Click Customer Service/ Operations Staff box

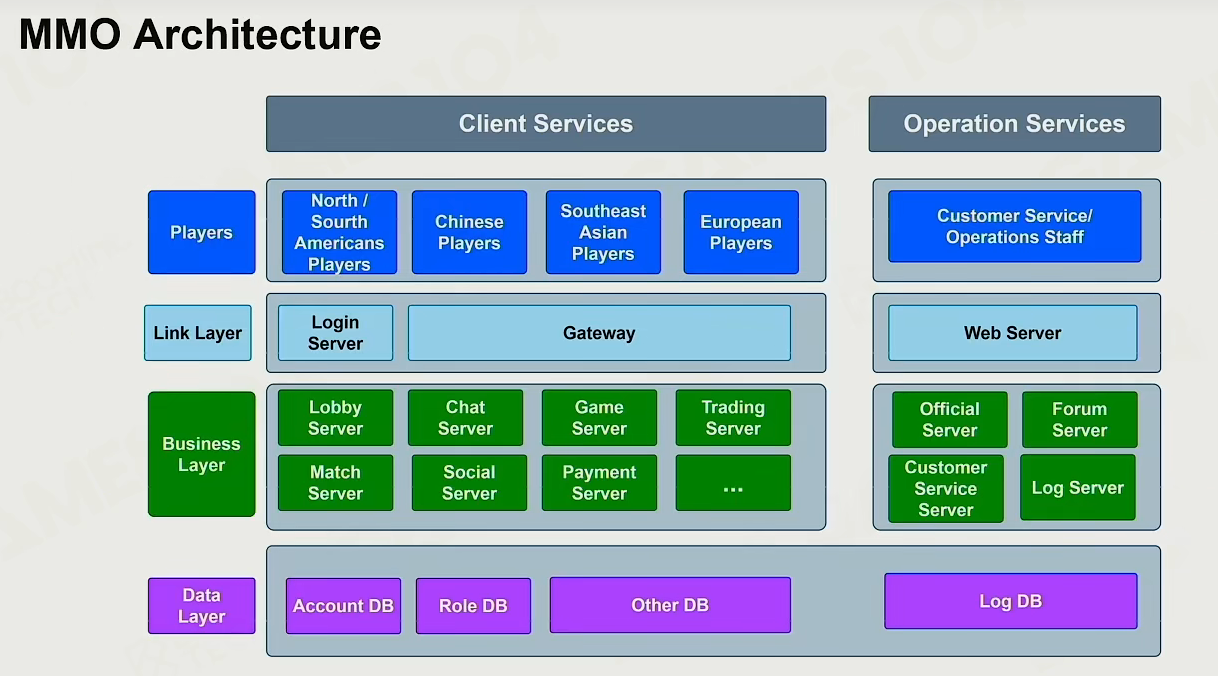(1015, 226)
